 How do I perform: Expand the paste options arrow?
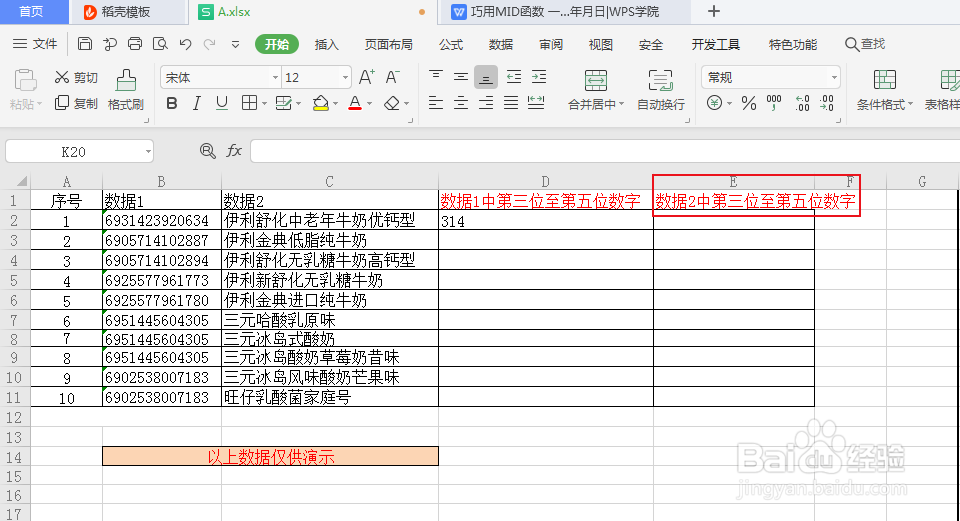[x=40, y=104]
